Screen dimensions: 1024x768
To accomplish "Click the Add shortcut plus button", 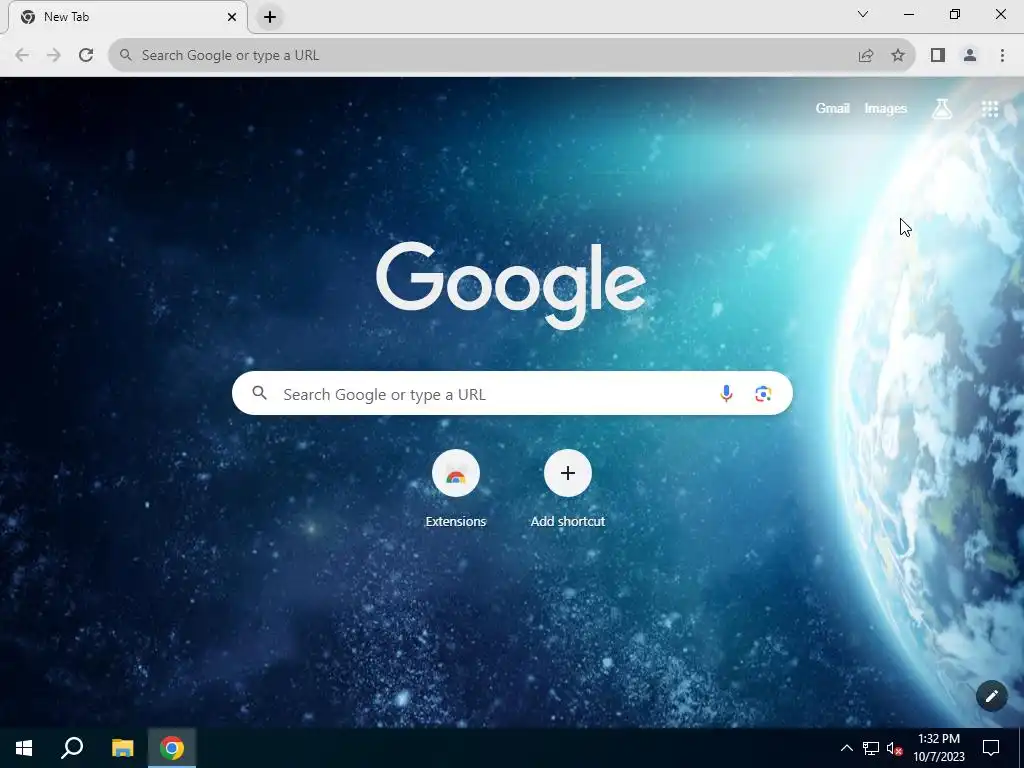I will click(568, 473).
